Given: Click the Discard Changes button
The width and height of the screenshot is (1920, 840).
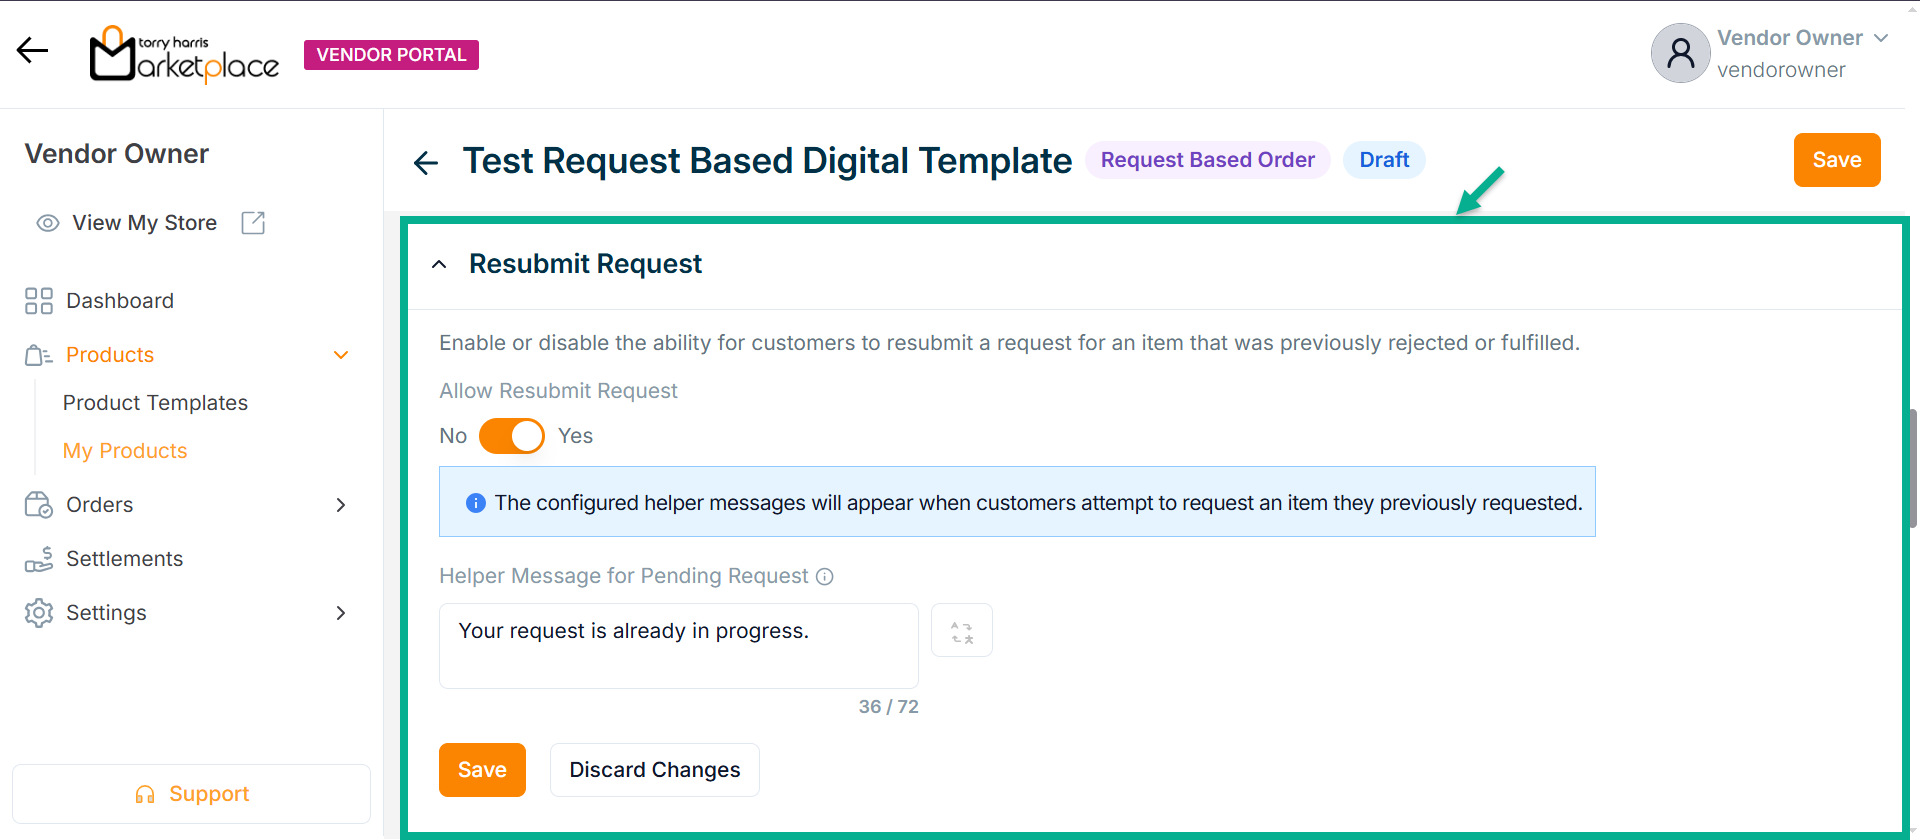Looking at the screenshot, I should [x=654, y=770].
